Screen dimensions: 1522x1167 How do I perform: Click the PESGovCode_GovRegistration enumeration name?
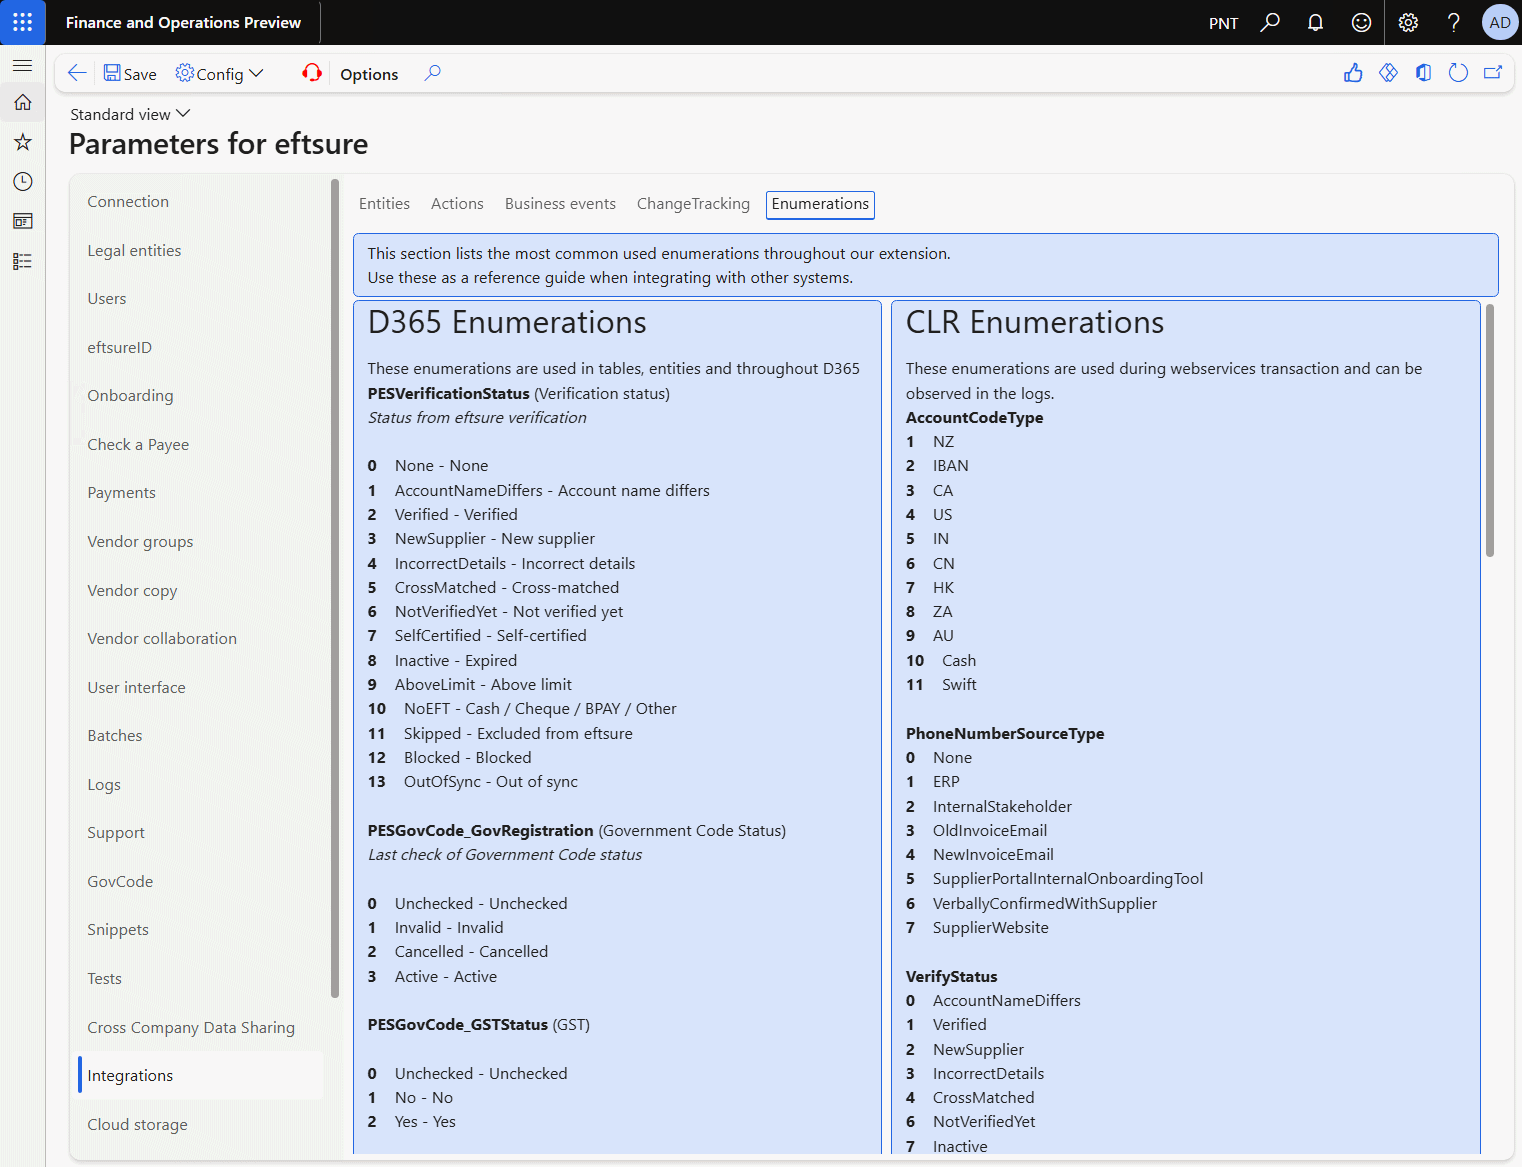(x=480, y=831)
